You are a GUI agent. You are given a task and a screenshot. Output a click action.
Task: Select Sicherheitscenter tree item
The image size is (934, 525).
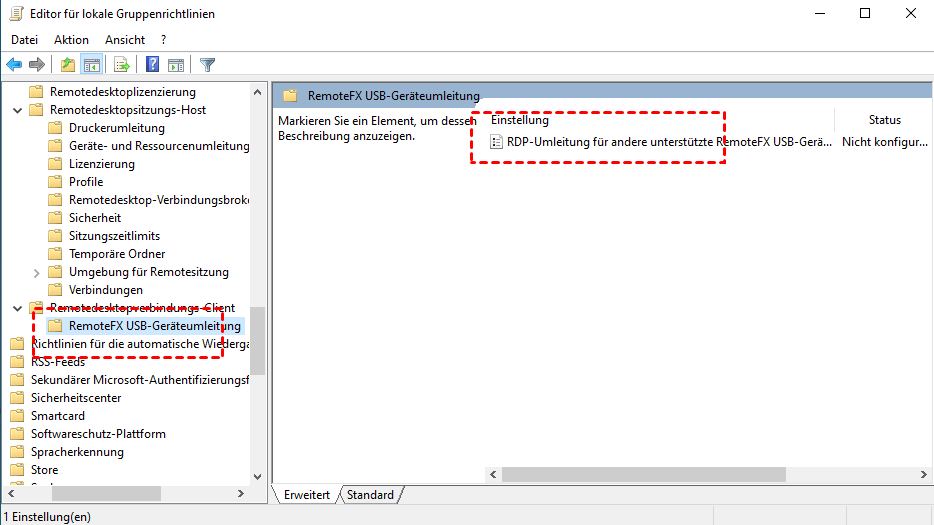[x=76, y=397]
